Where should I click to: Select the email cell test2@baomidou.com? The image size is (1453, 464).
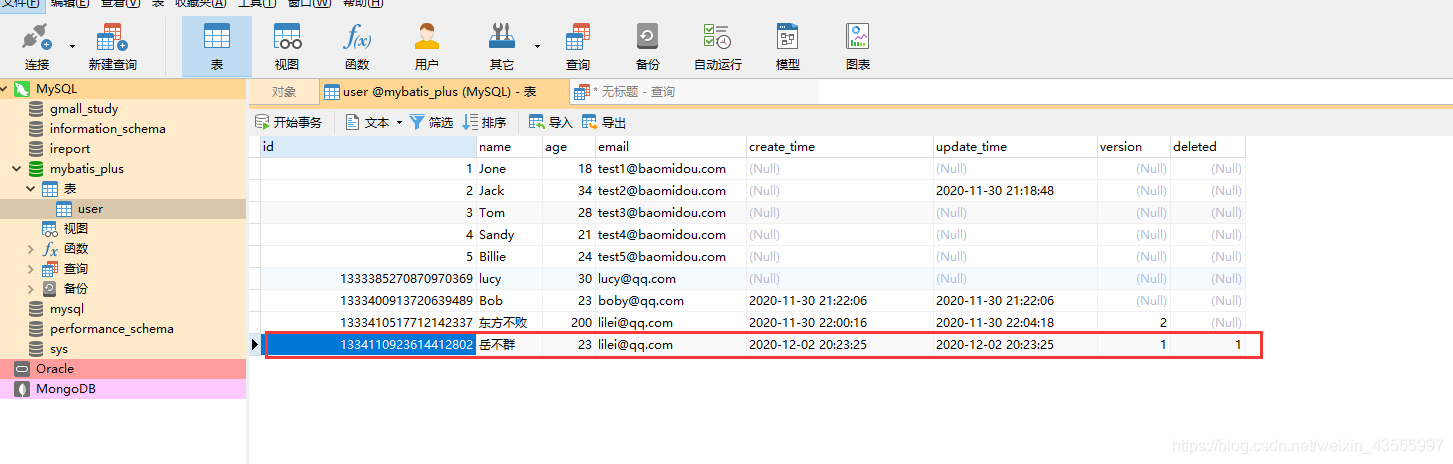[671, 191]
